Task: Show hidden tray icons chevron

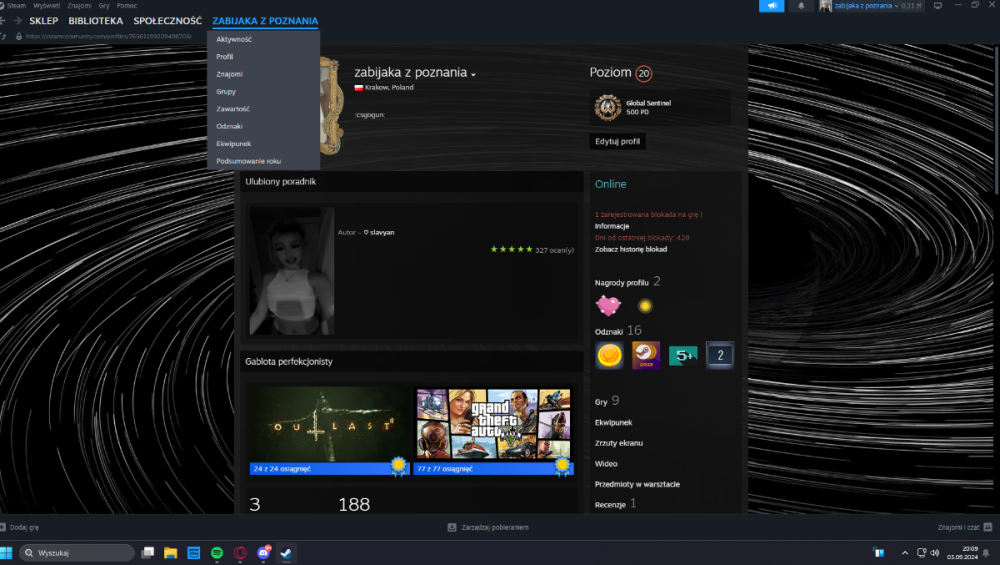Action: (x=904, y=553)
